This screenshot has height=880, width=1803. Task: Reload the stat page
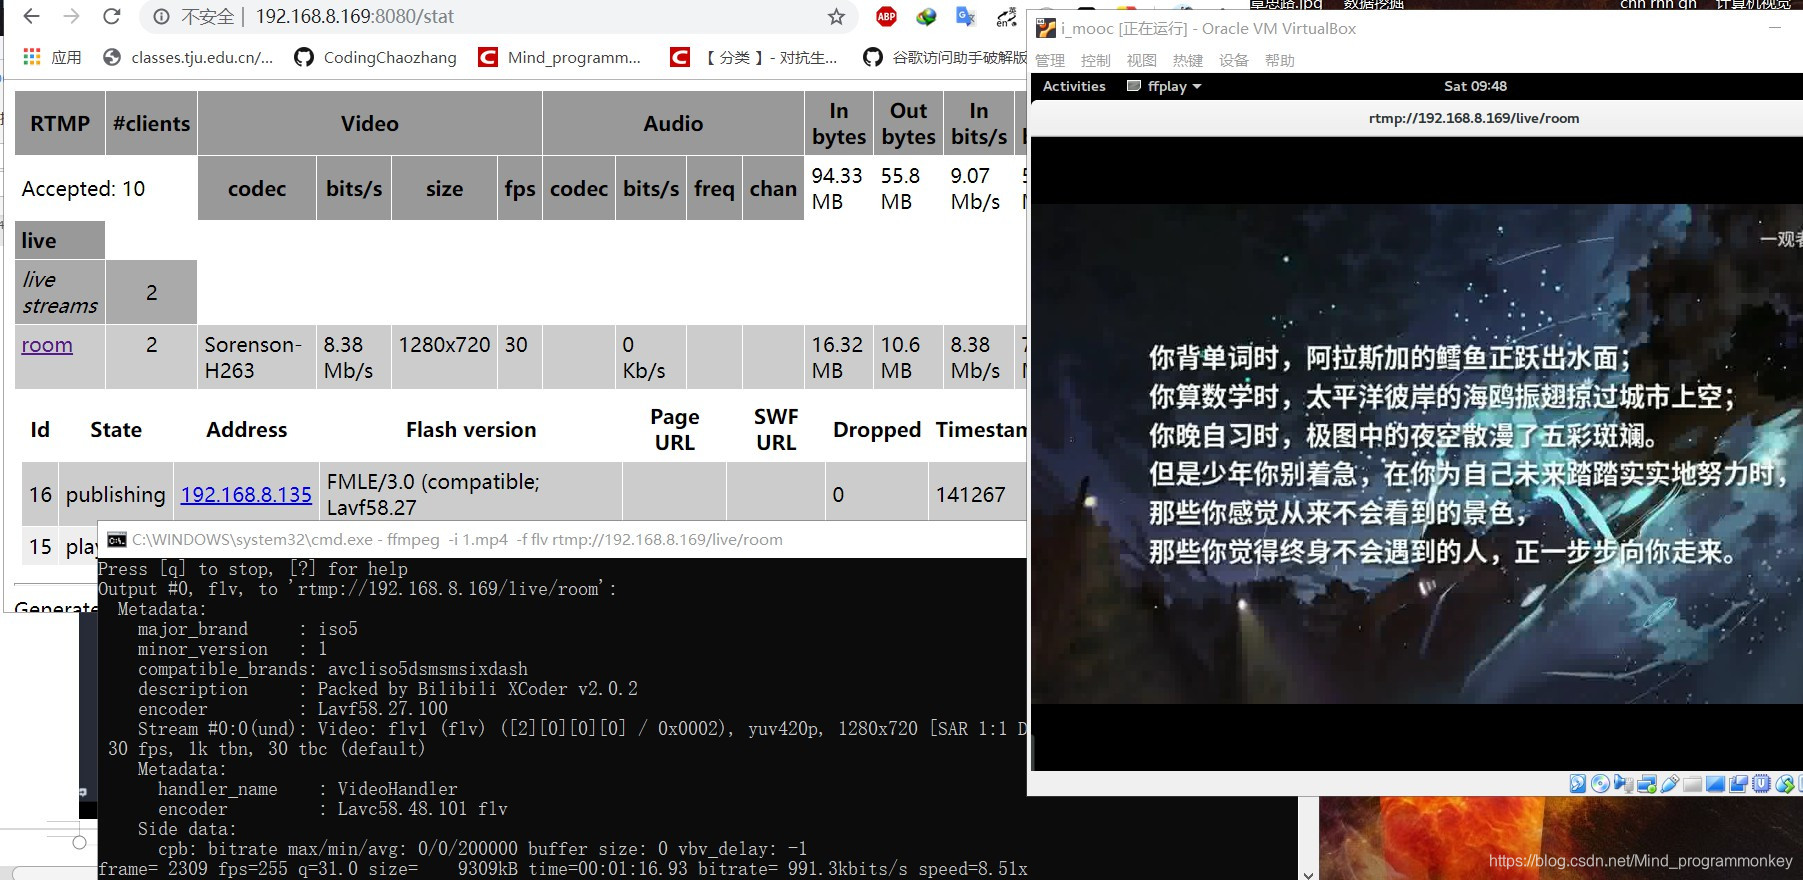(112, 16)
